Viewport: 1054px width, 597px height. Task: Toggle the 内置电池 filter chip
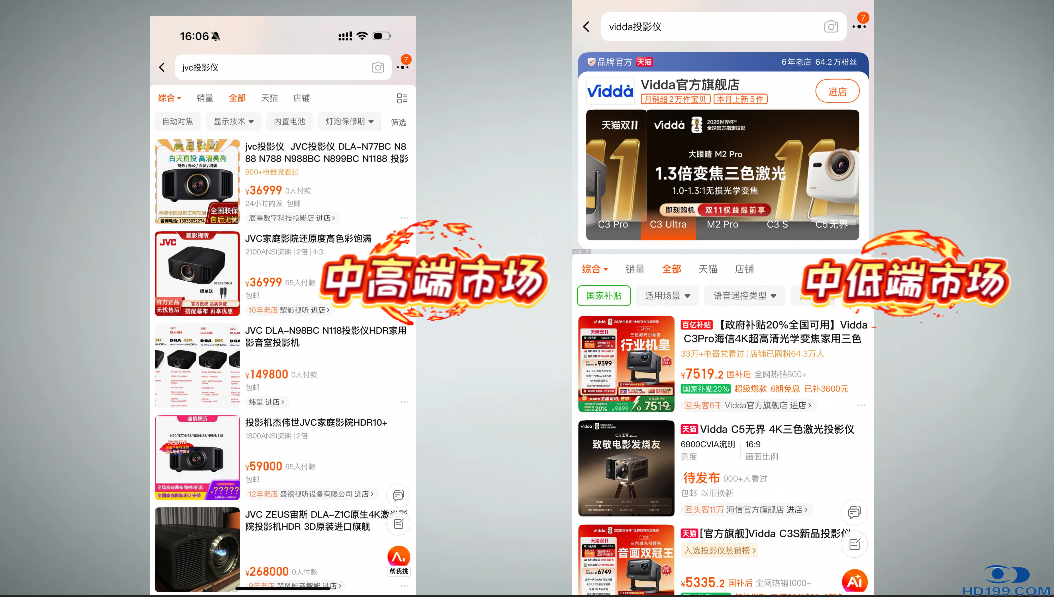[290, 122]
